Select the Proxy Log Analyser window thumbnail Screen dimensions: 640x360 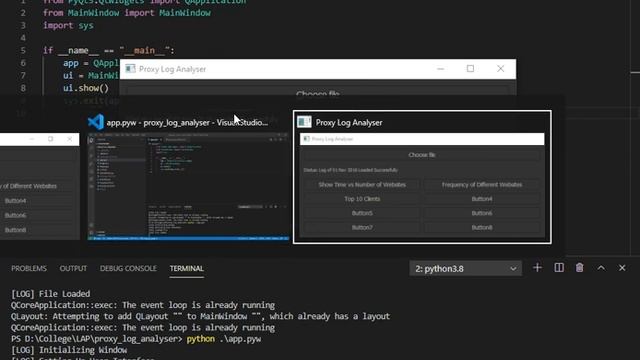(422, 177)
